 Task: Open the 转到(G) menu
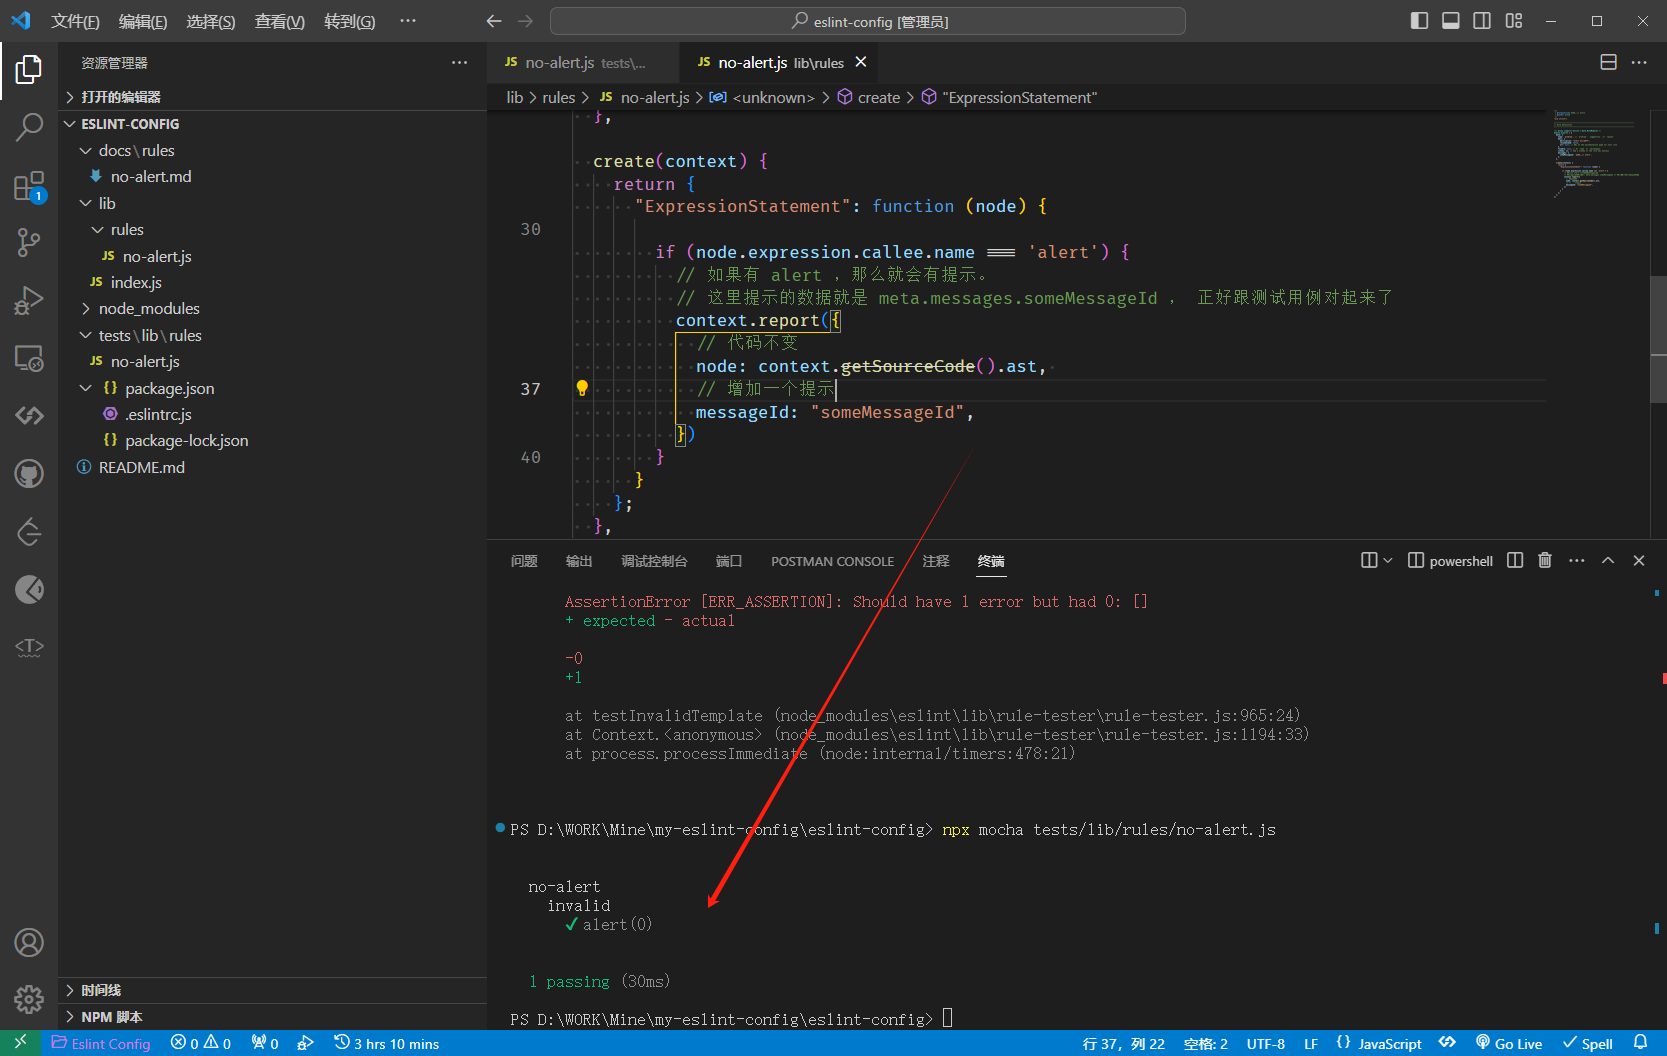point(350,21)
